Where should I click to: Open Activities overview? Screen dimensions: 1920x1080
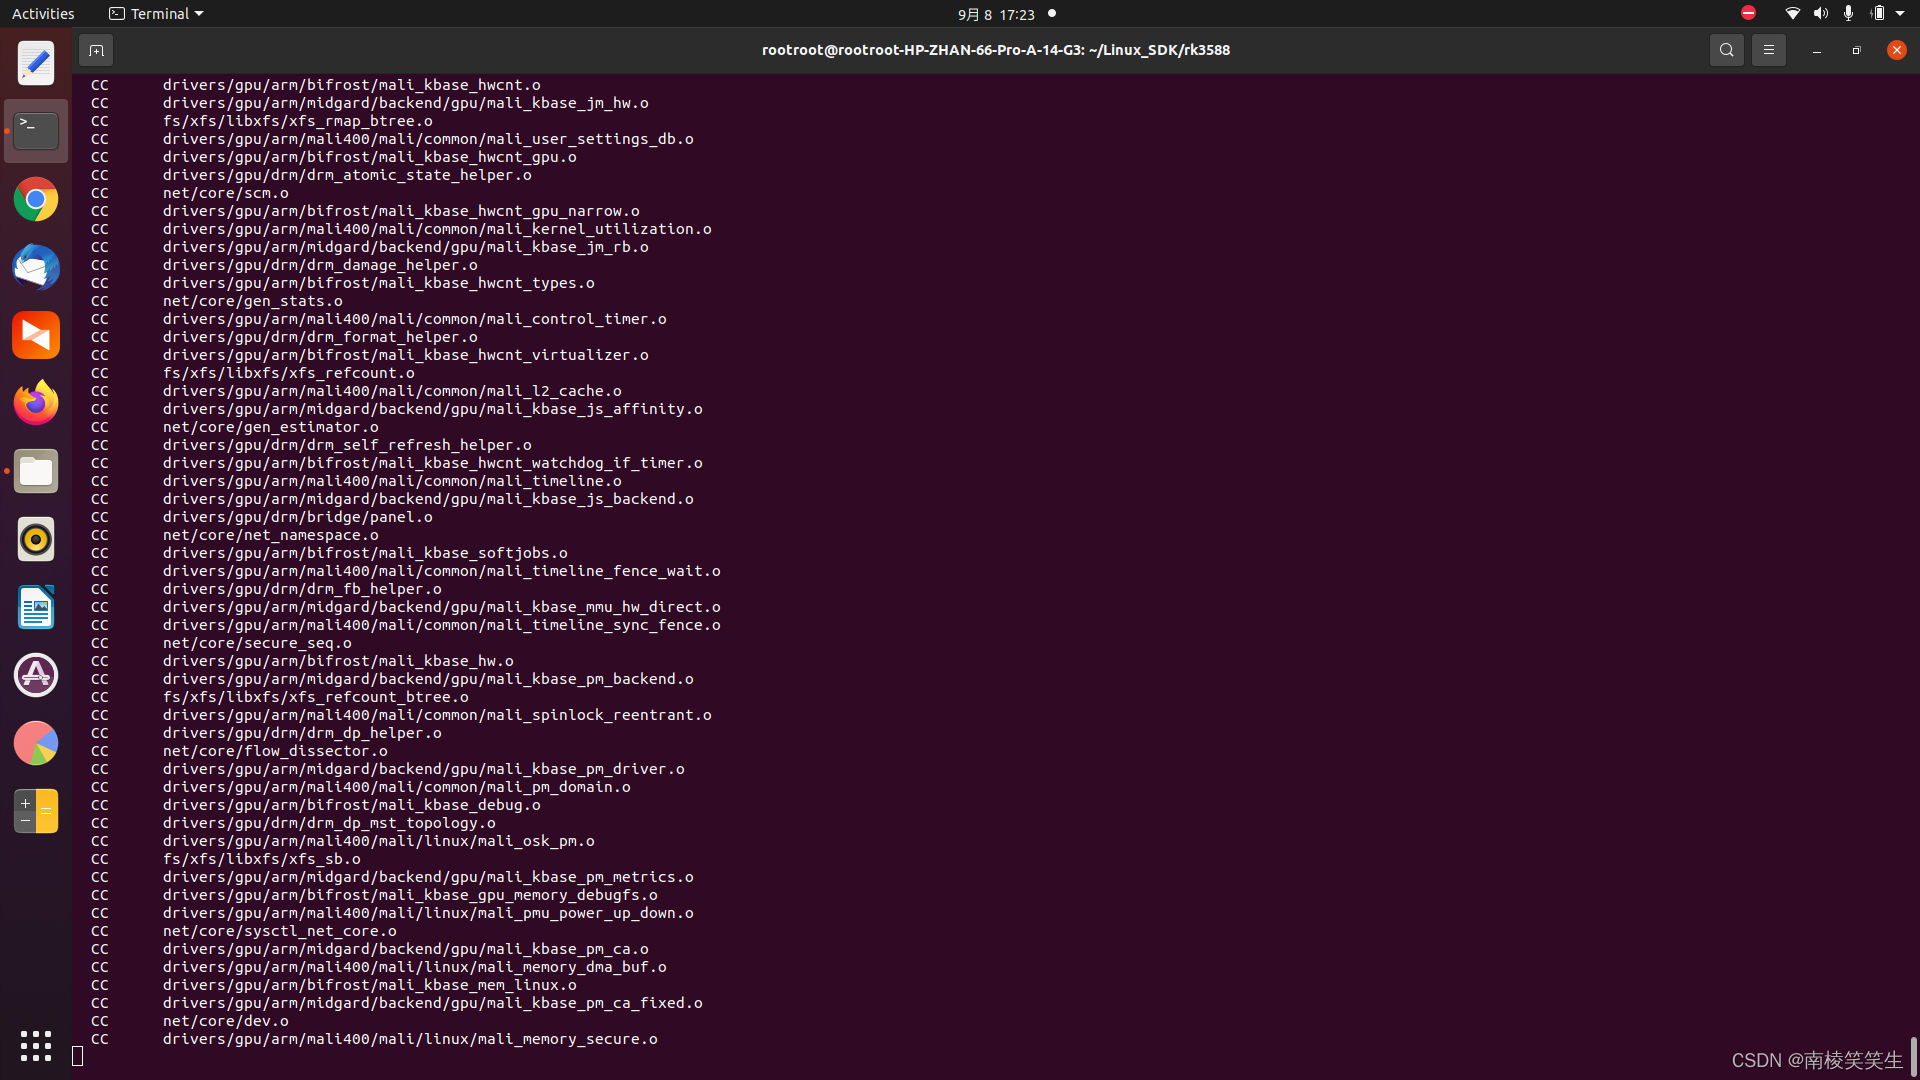(43, 14)
